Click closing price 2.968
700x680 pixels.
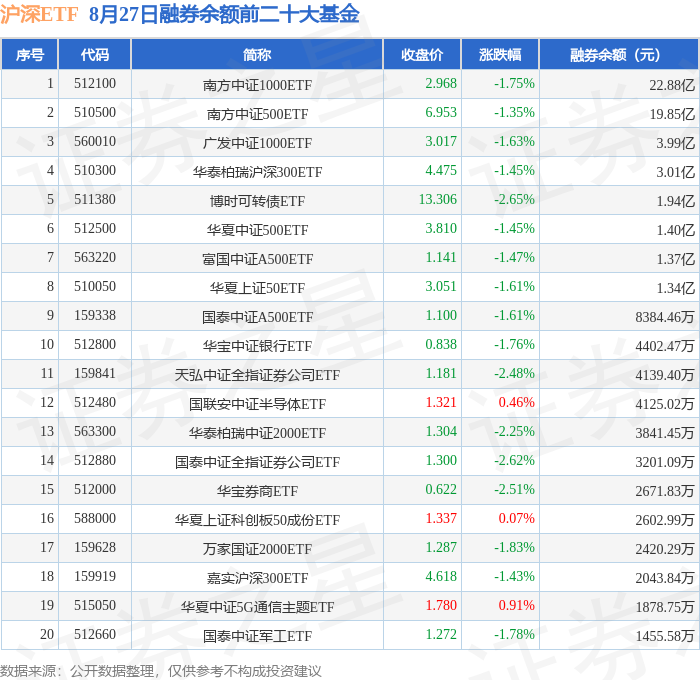tap(441, 83)
